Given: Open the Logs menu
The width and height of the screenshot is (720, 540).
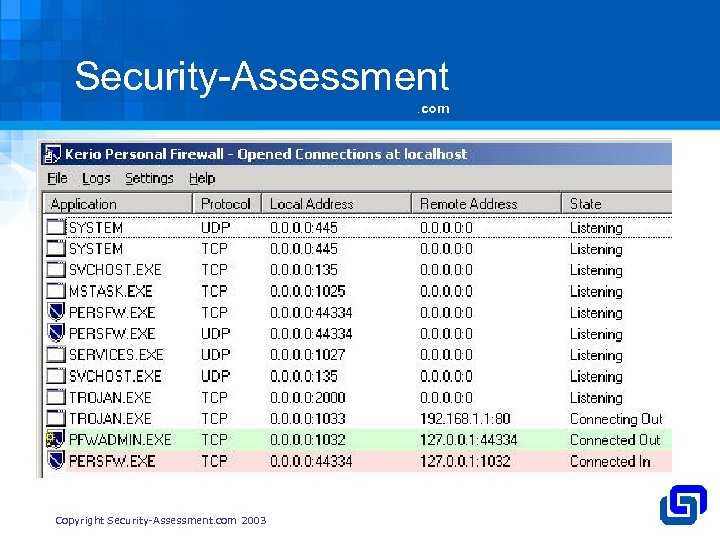Looking at the screenshot, I should (96, 178).
